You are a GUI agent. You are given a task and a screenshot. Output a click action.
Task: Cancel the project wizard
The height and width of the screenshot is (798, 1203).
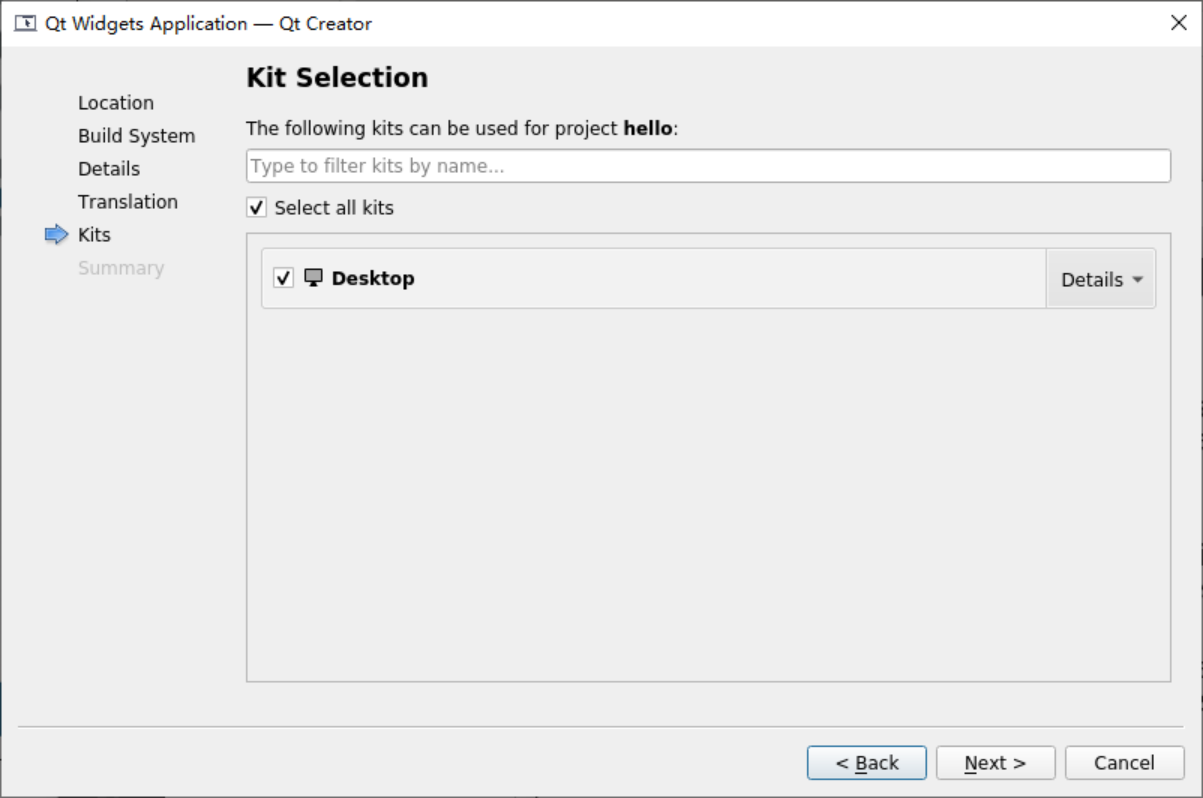pos(1124,763)
